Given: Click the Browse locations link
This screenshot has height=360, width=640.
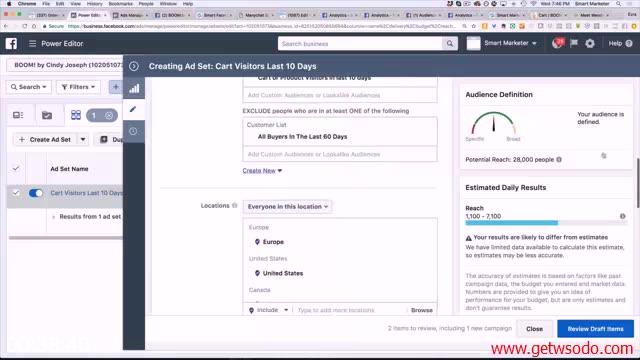Looking at the screenshot, I should coord(422,310).
